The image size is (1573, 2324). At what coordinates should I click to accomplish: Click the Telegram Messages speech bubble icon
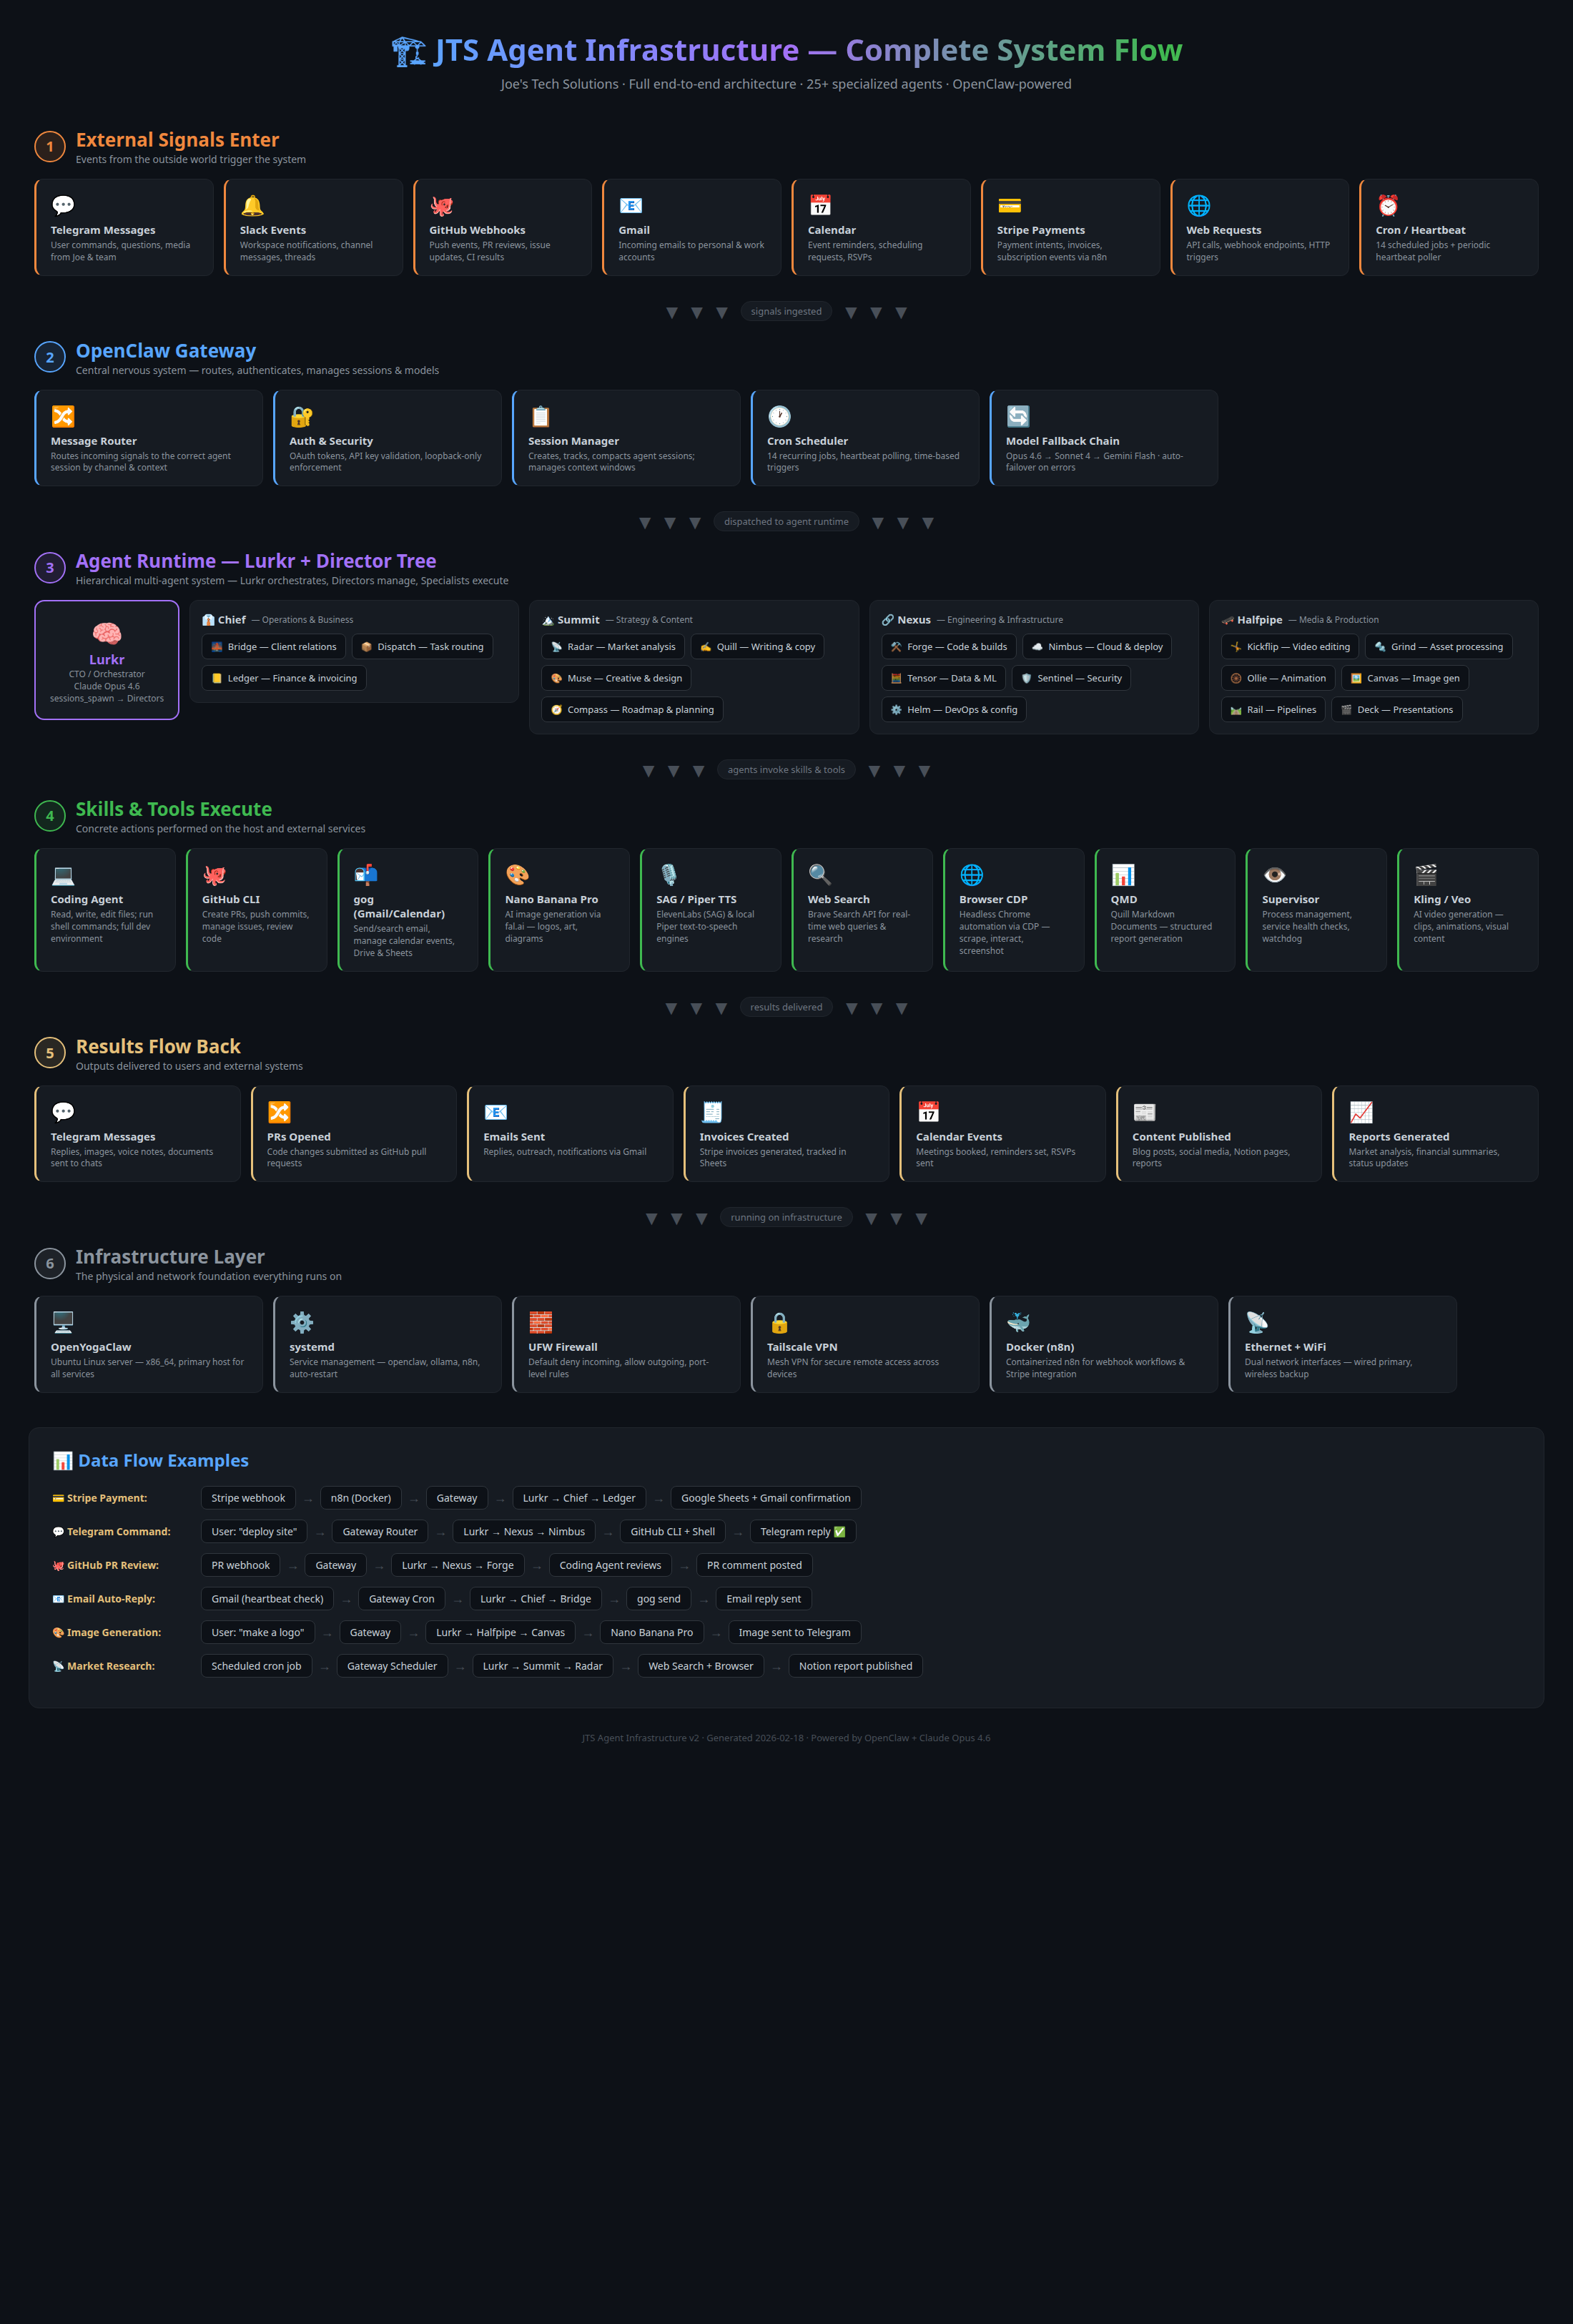(x=63, y=205)
